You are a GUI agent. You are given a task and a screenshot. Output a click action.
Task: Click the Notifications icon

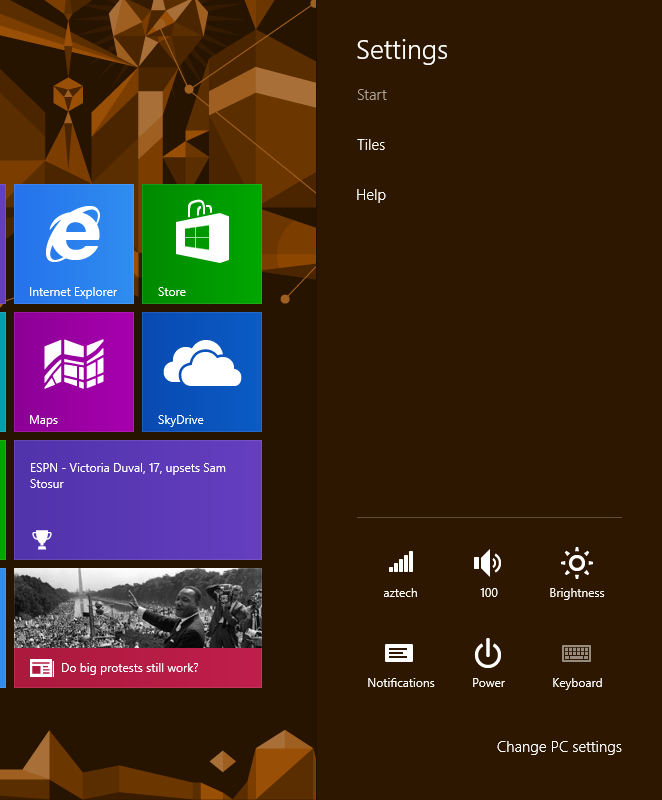tap(399, 653)
